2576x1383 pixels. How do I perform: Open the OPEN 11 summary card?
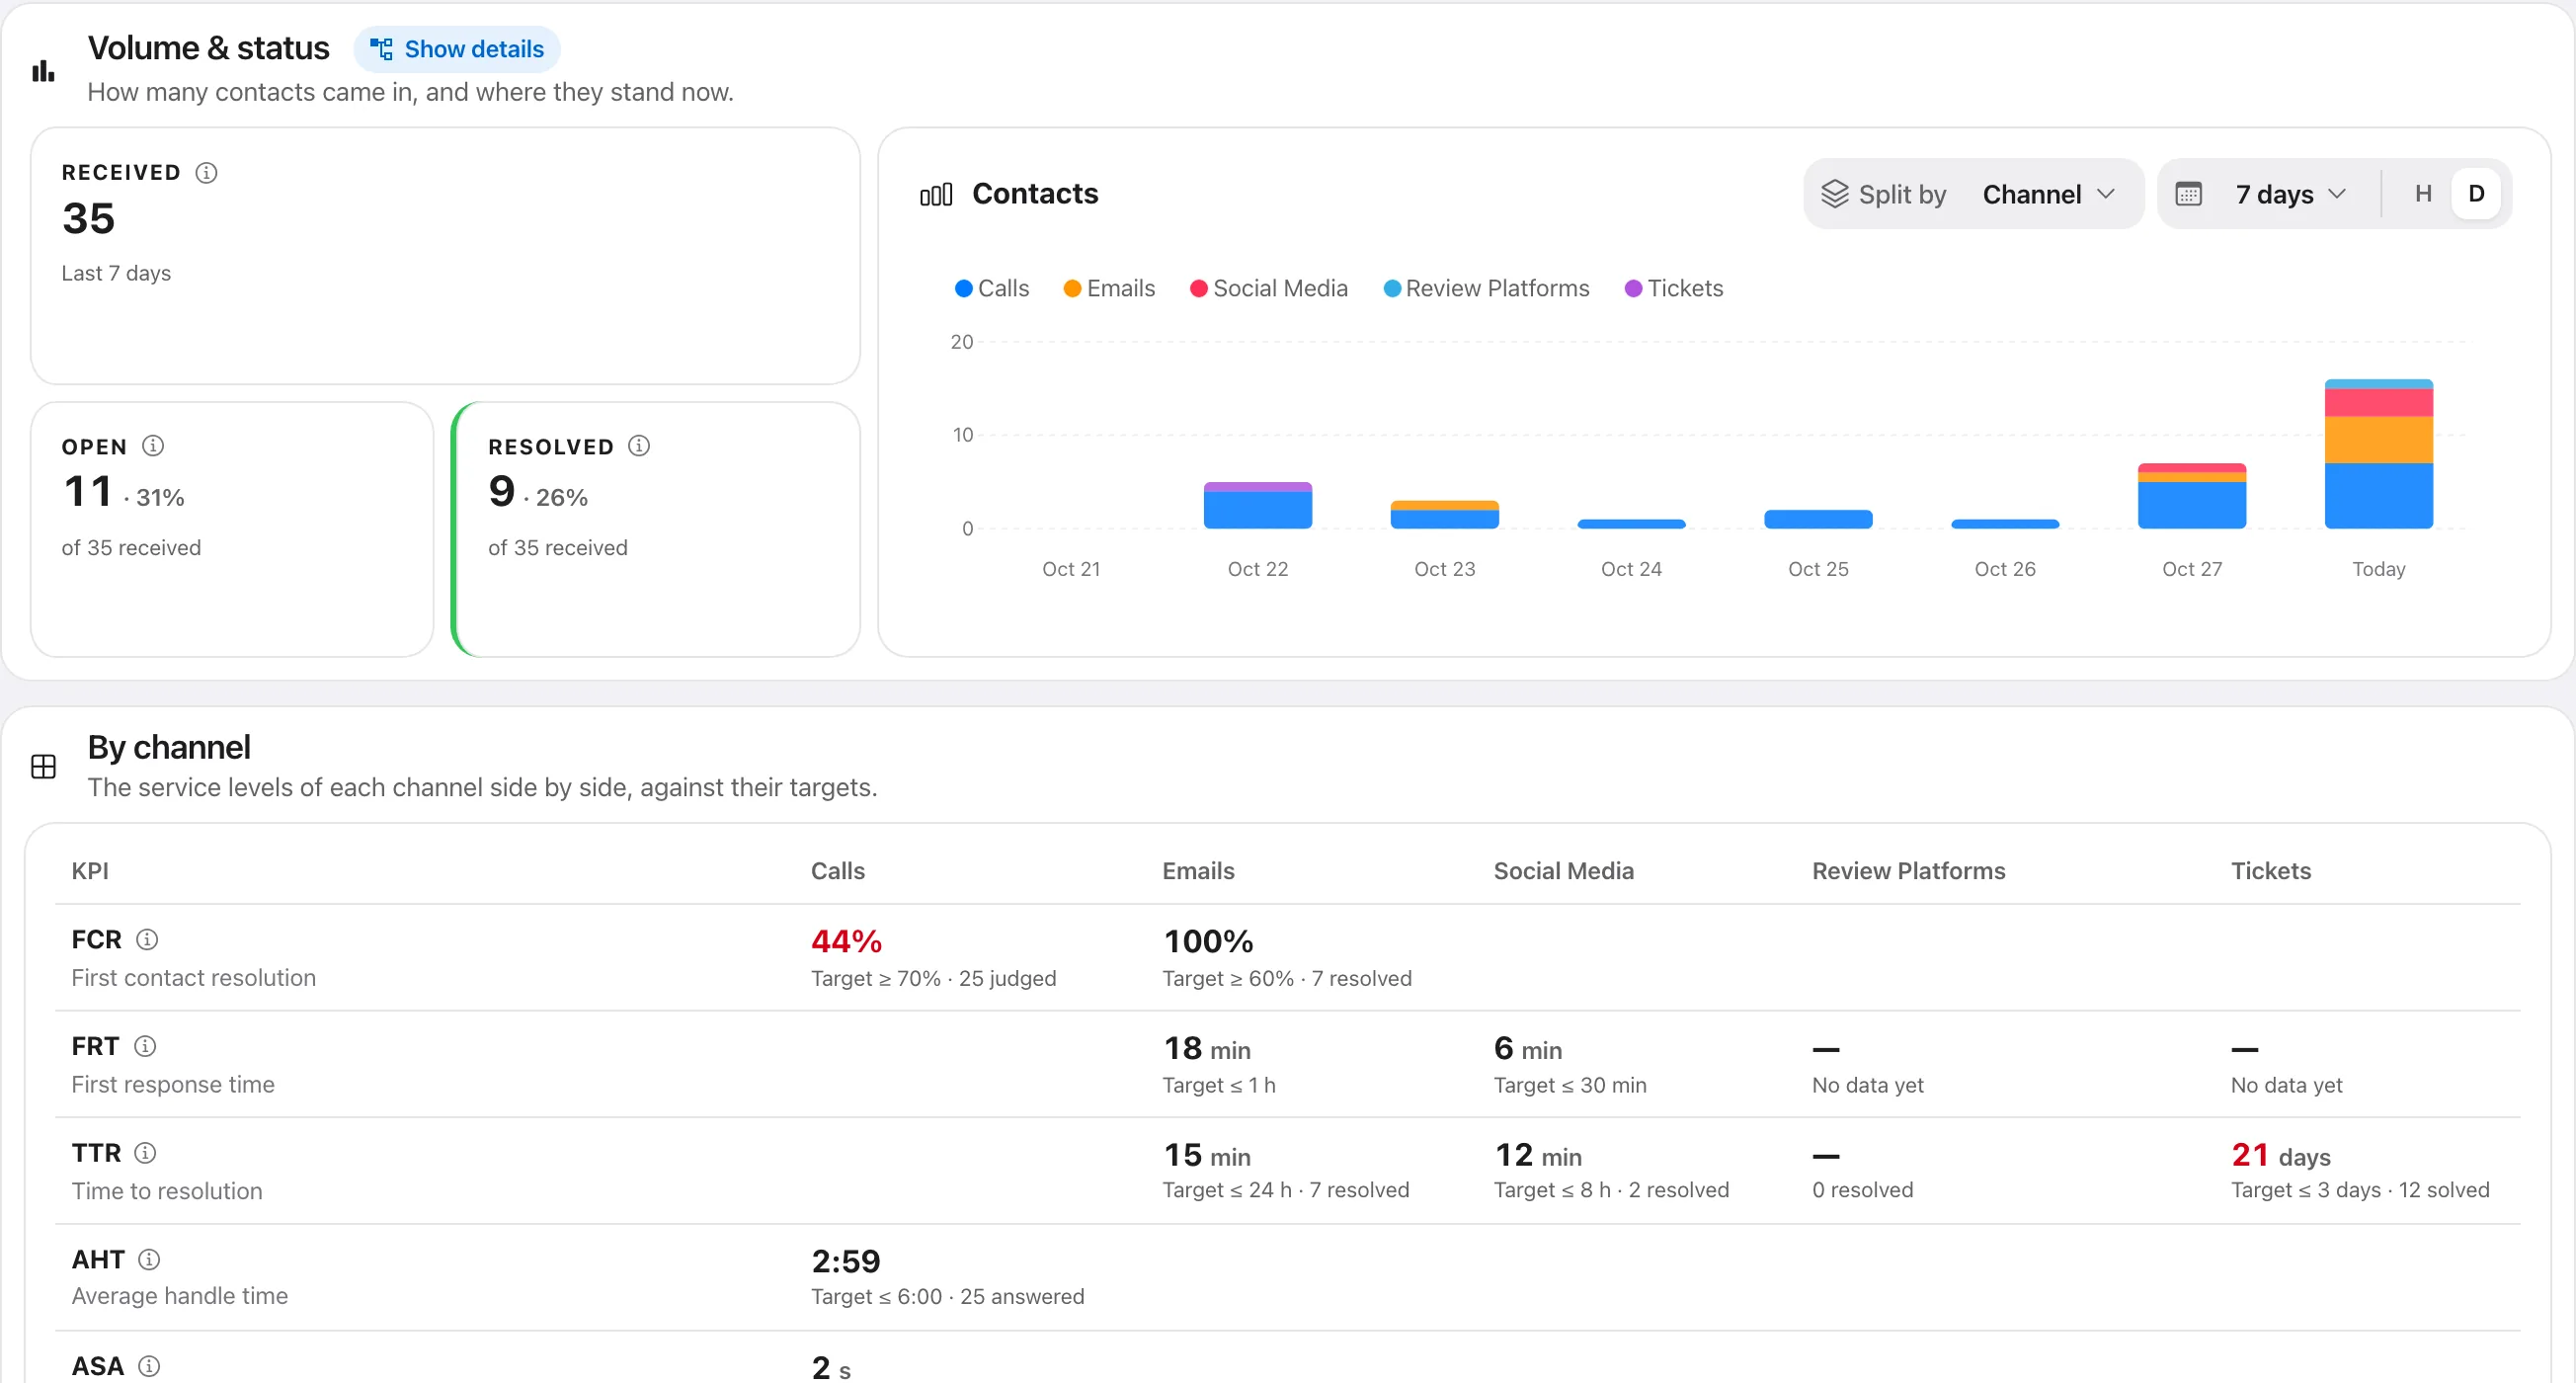tap(232, 529)
